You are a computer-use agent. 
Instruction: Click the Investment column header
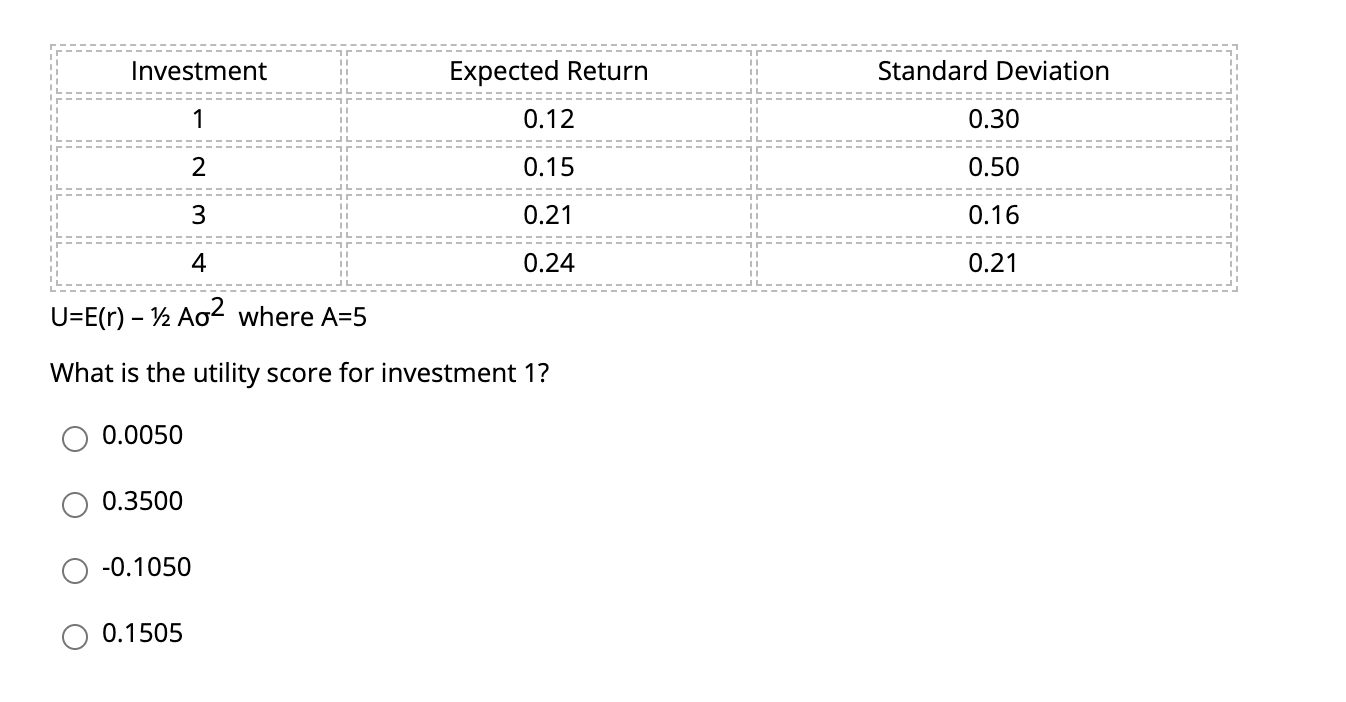click(x=198, y=70)
